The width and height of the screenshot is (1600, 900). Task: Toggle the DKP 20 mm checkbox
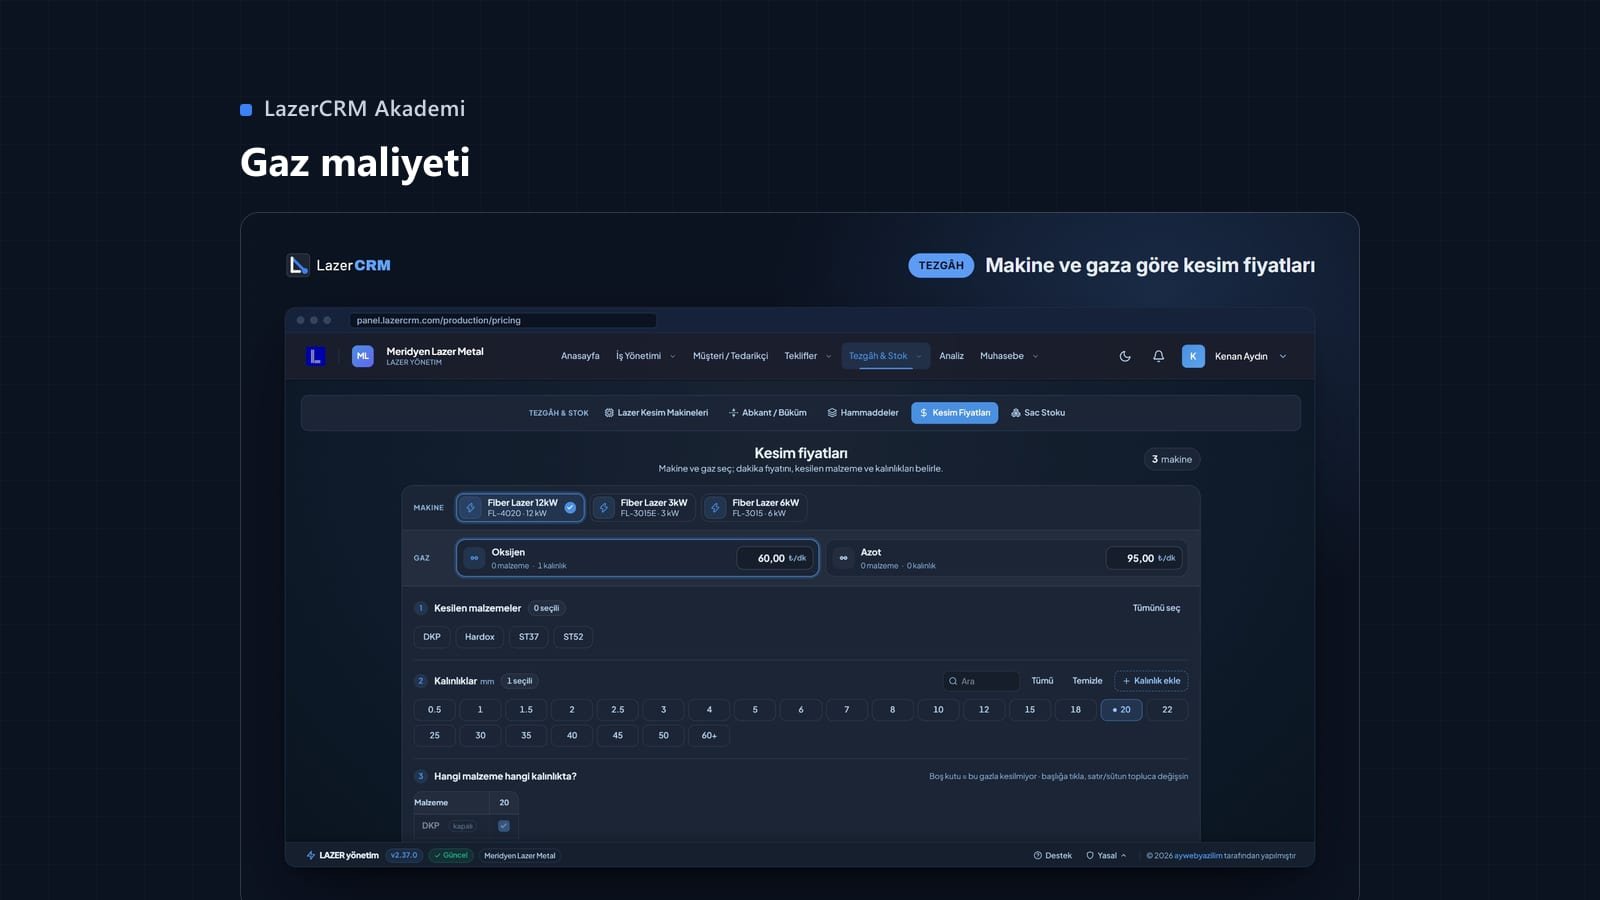pos(504,826)
